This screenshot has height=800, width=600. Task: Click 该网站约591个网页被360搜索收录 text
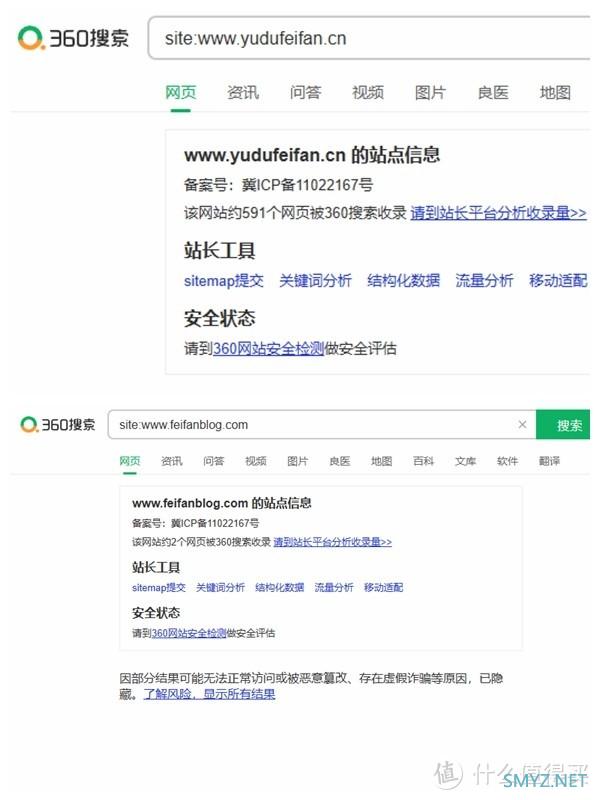(295, 213)
